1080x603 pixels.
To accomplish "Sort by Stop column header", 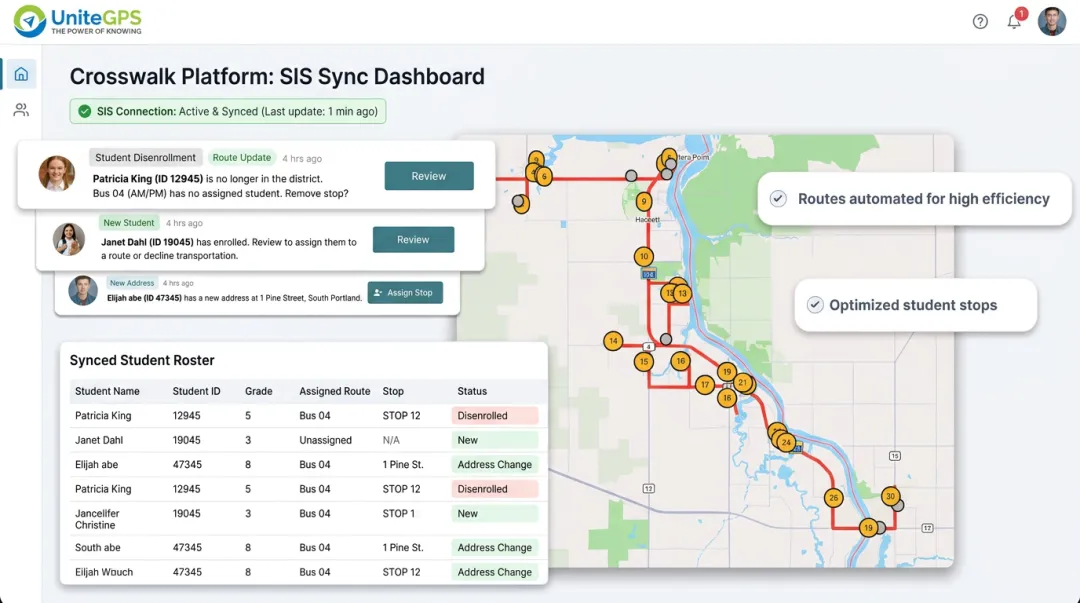I will 393,391.
